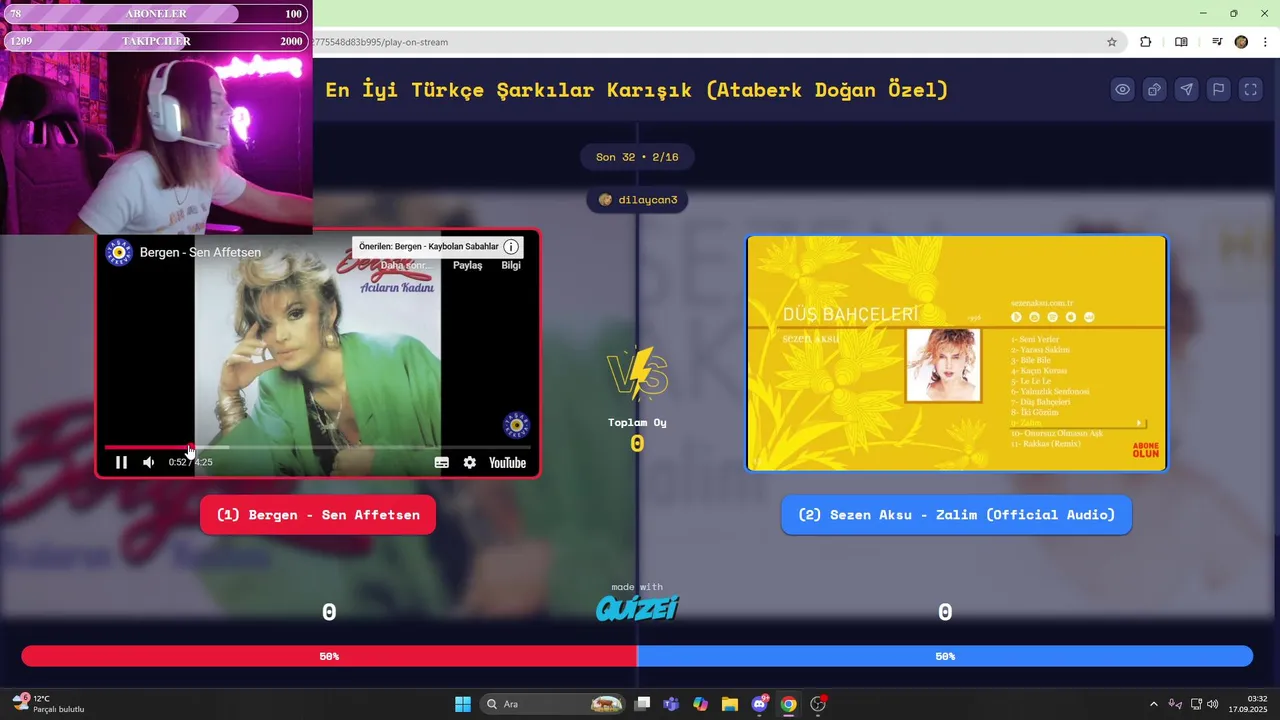This screenshot has width=1280, height=720.
Task: Open Chrome three-dot menu
Action: (x=1264, y=42)
